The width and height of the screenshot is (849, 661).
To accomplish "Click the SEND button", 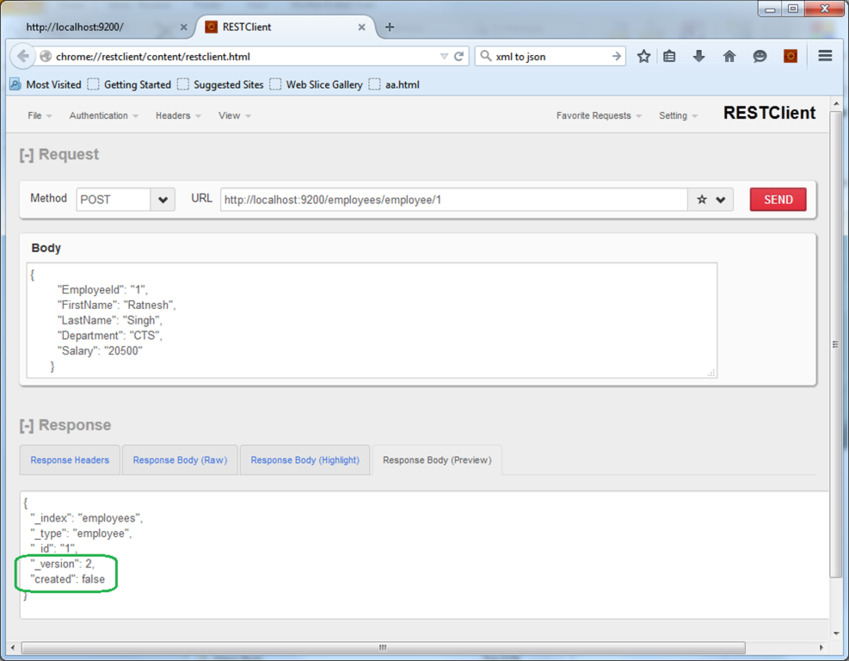I will click(x=777, y=199).
